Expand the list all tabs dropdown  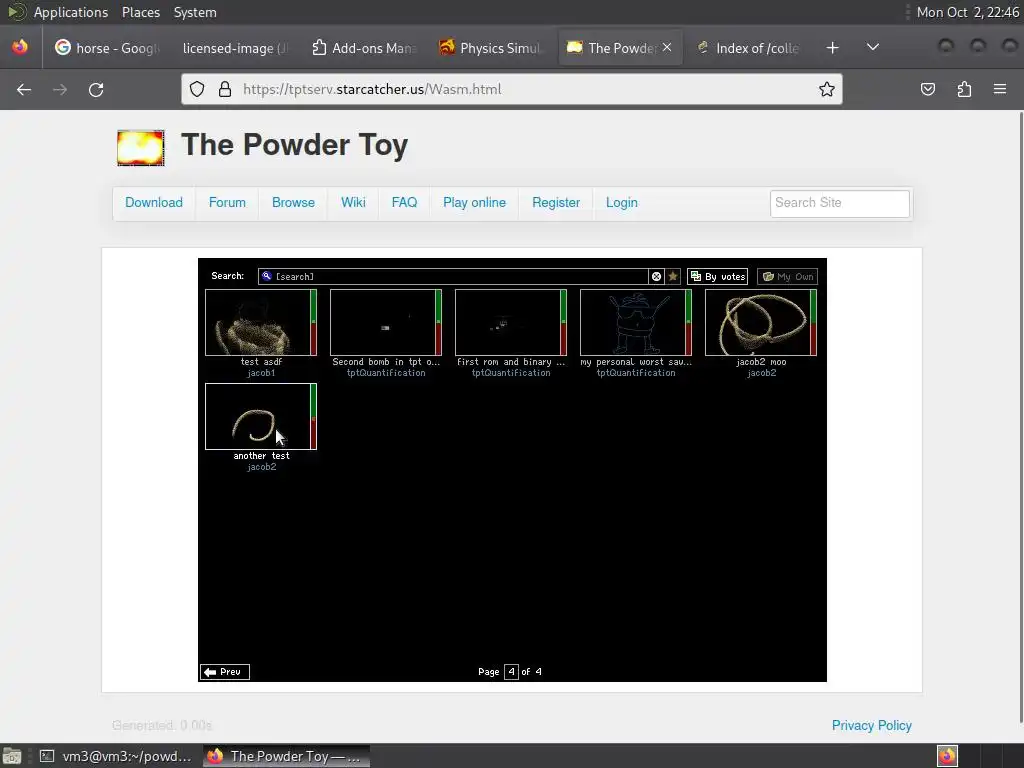pyautogui.click(x=872, y=47)
